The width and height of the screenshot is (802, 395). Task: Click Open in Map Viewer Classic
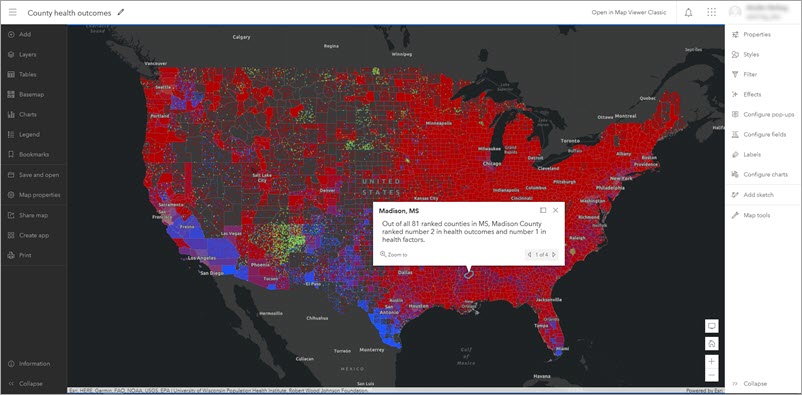pyautogui.click(x=629, y=12)
